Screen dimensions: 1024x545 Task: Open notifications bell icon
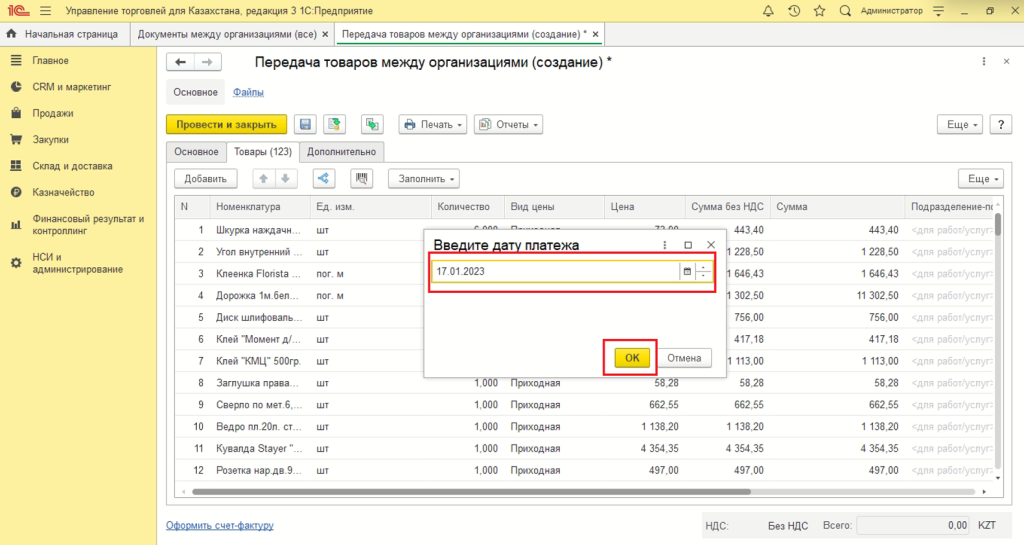pyautogui.click(x=769, y=11)
